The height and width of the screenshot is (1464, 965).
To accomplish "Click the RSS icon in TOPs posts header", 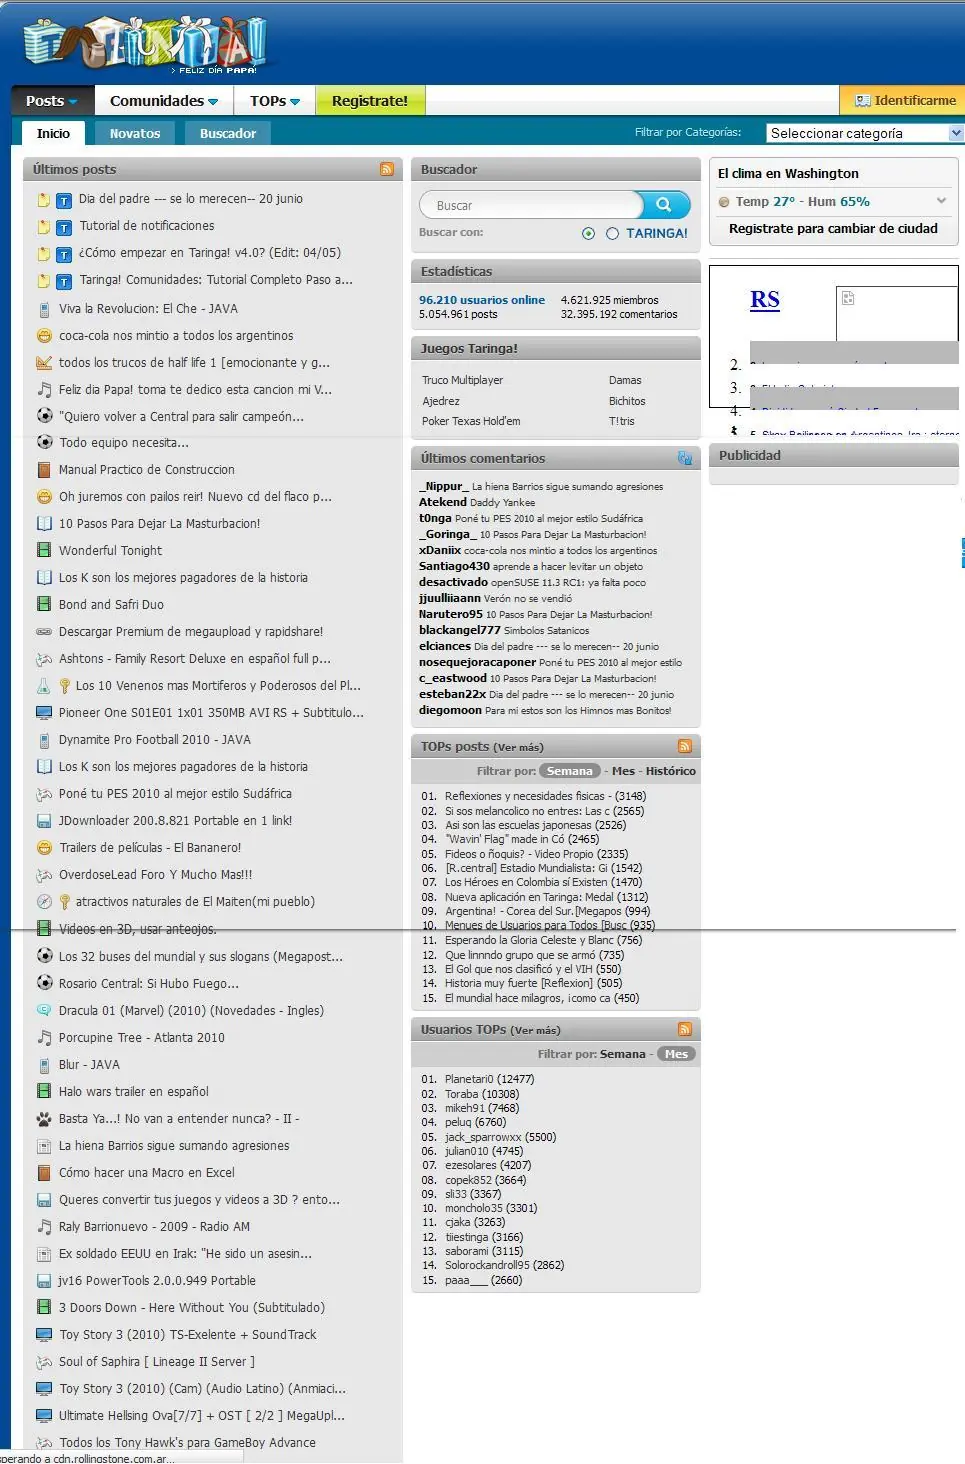I will tap(685, 746).
